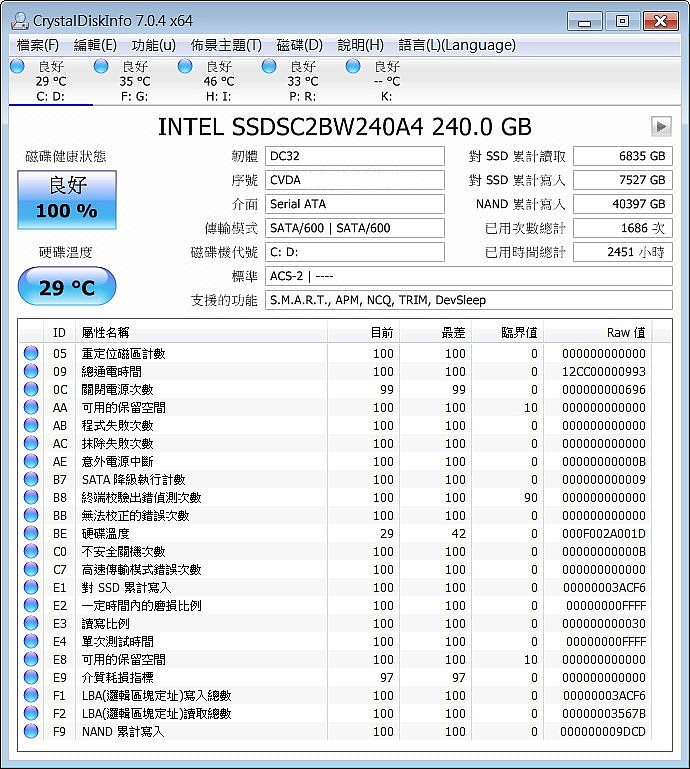690x769 pixels.
Task: Select the C: D: disk tab
Action: [x=51, y=81]
